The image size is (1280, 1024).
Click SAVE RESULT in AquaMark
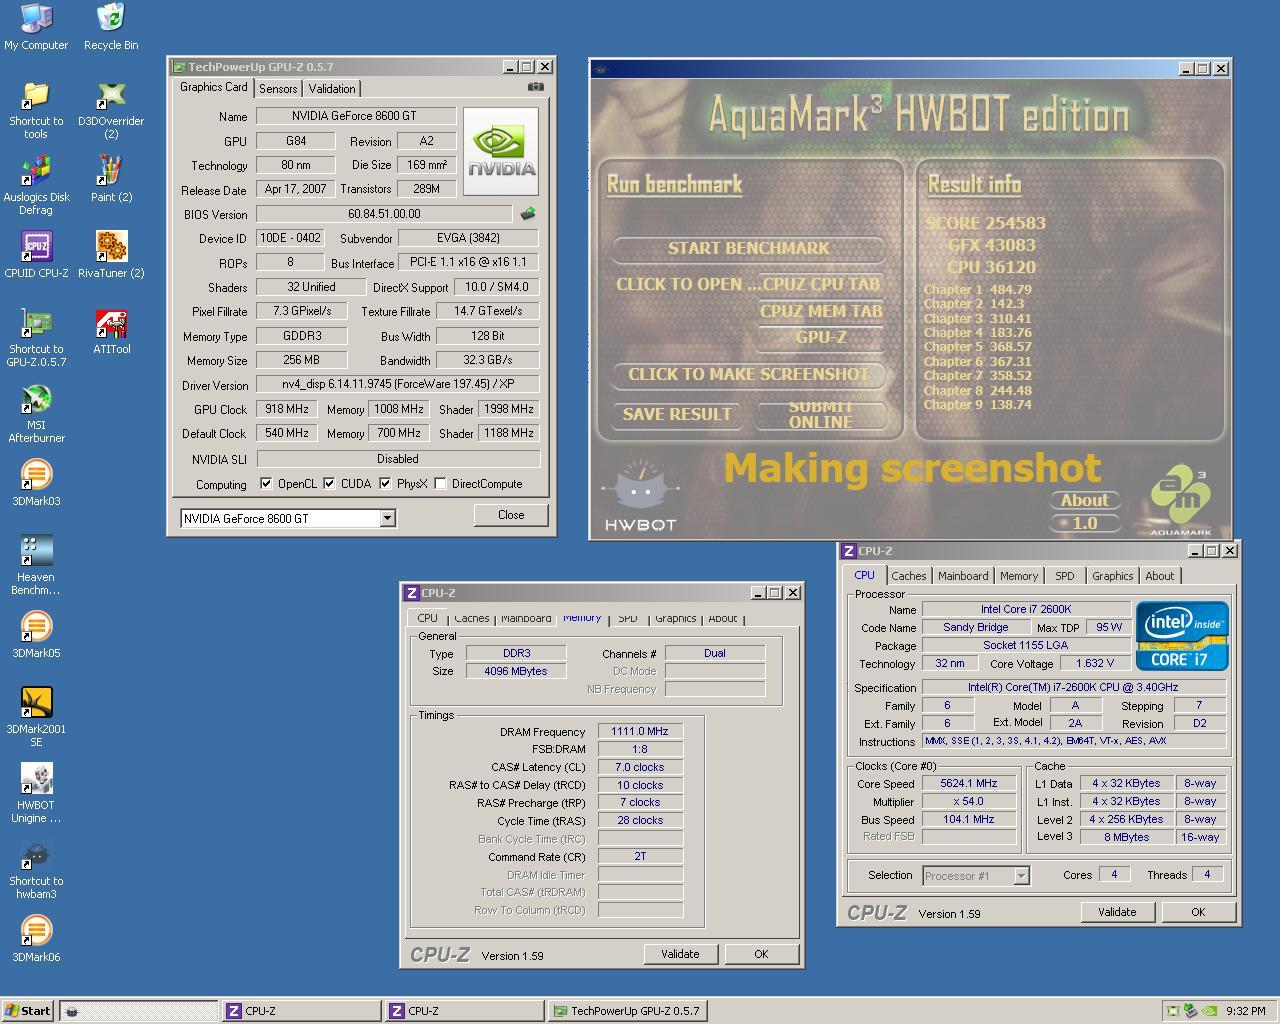(677, 414)
